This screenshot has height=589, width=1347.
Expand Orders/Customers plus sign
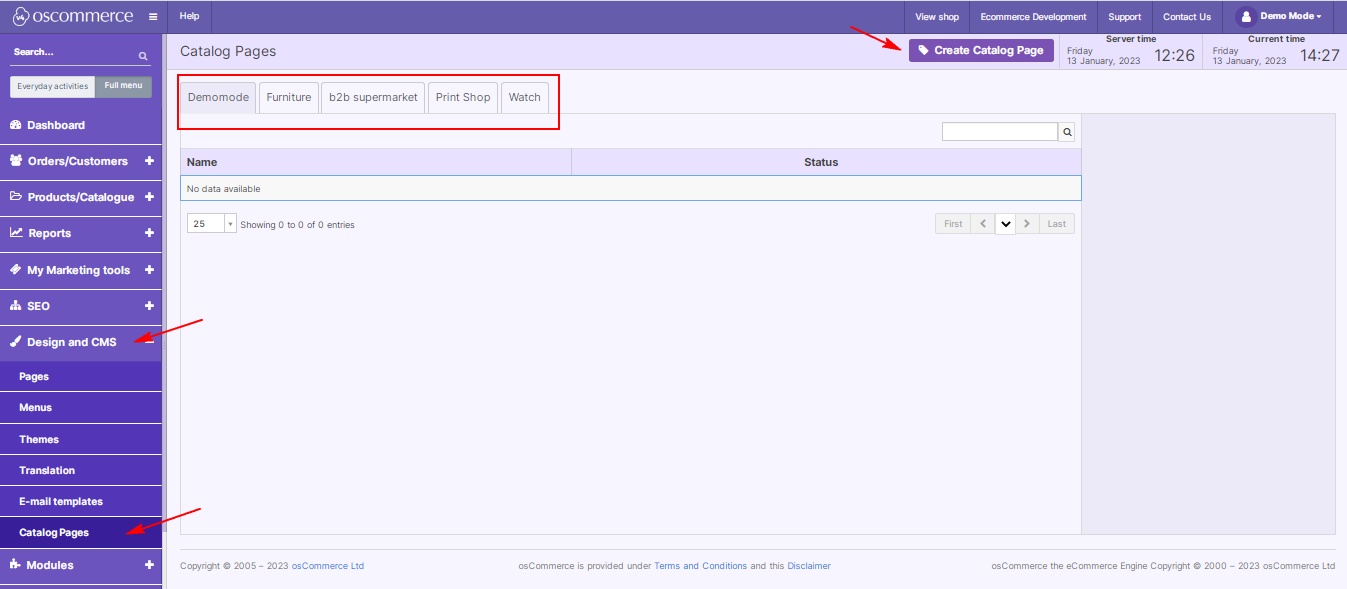tap(149, 160)
